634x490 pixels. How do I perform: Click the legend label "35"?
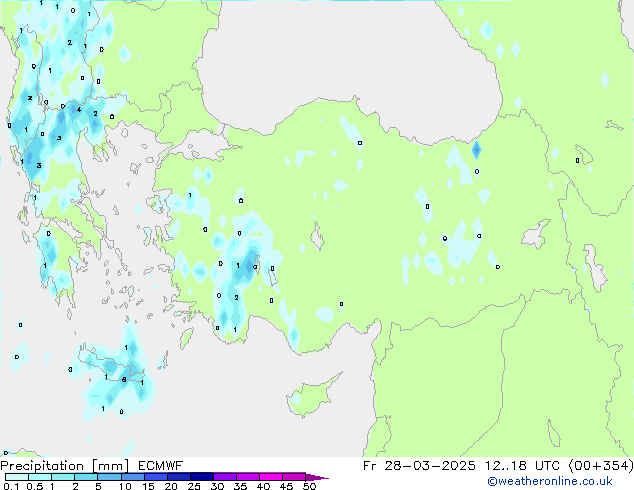[x=240, y=486]
